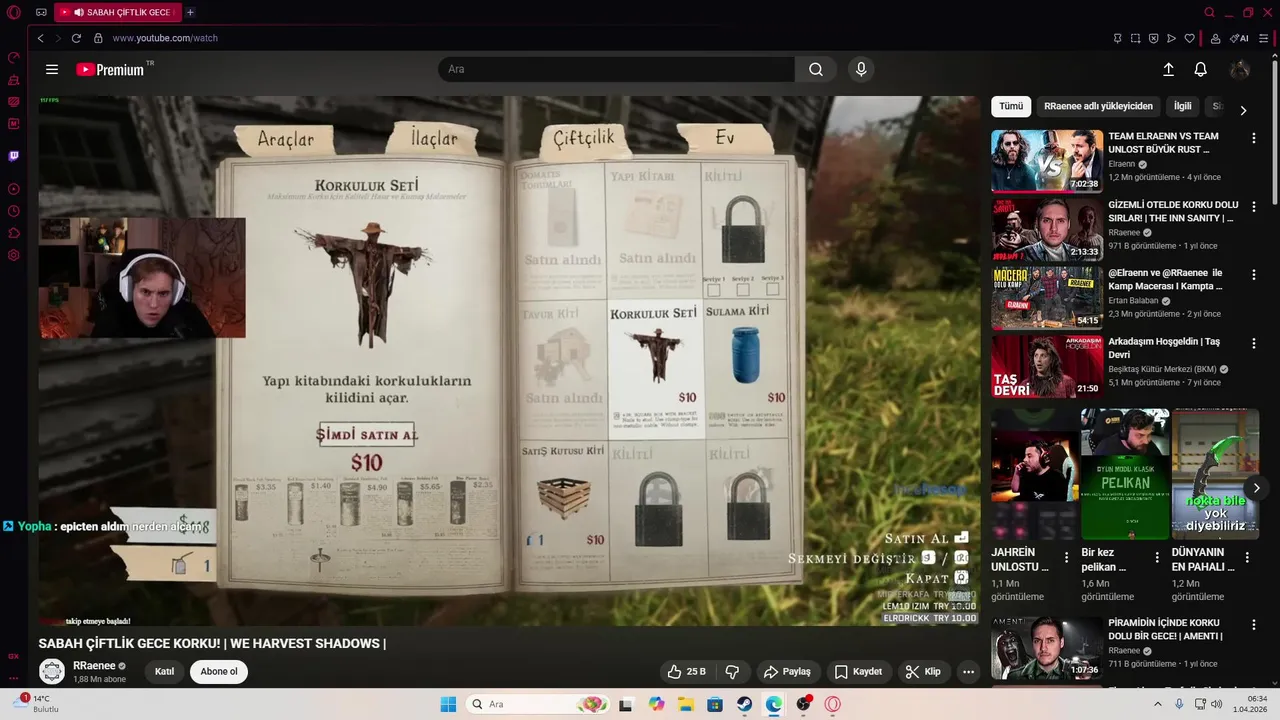This screenshot has height=720, width=1280.
Task: Open File Explorer from the taskbar
Action: click(686, 704)
